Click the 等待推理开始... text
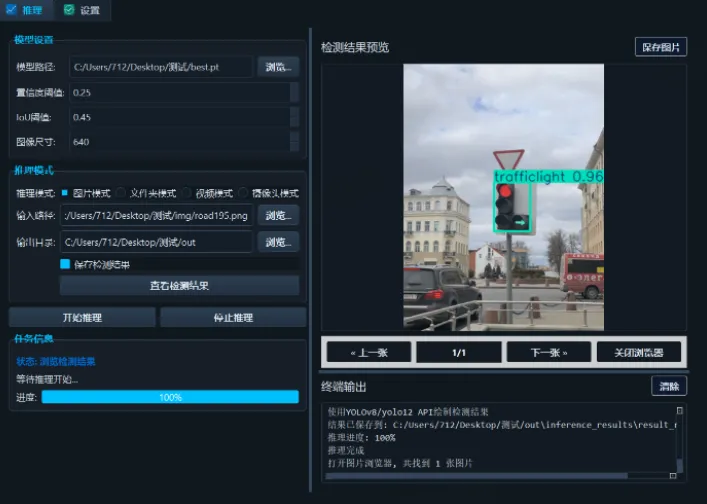Viewport: 707px width, 504px height. click(47, 379)
